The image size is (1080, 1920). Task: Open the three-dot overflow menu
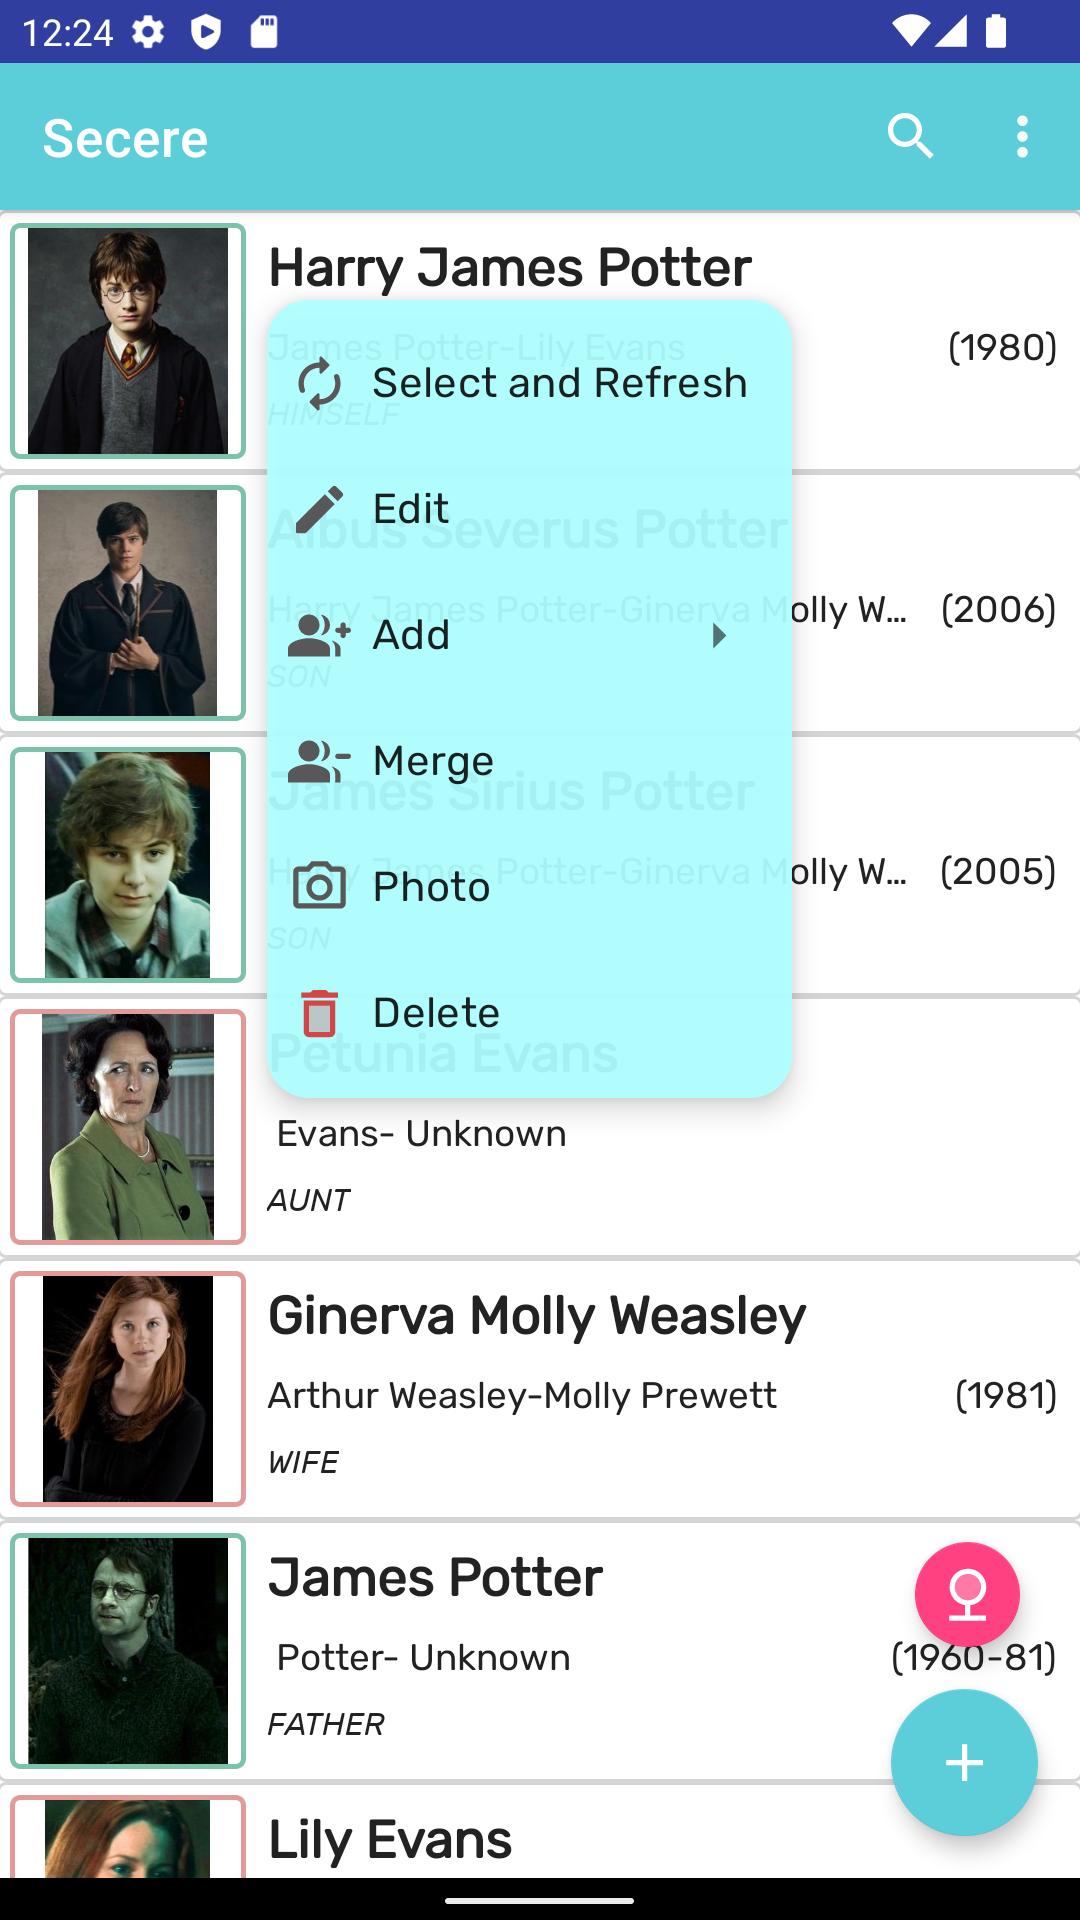(1021, 137)
